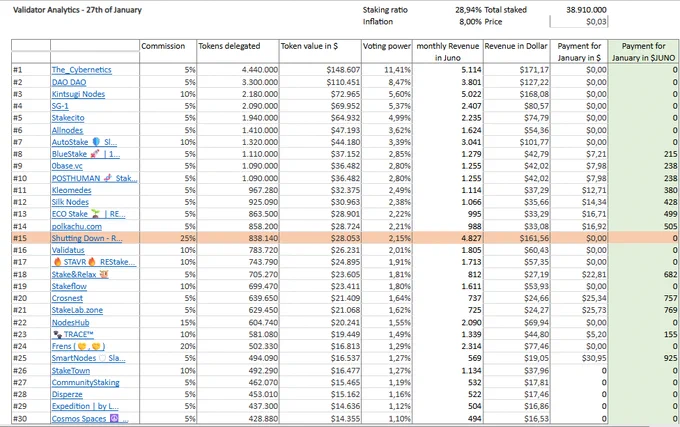Image resolution: width=680 pixels, height=427 pixels.
Task: Select the Validator Analytics title text
Action: [77, 10]
